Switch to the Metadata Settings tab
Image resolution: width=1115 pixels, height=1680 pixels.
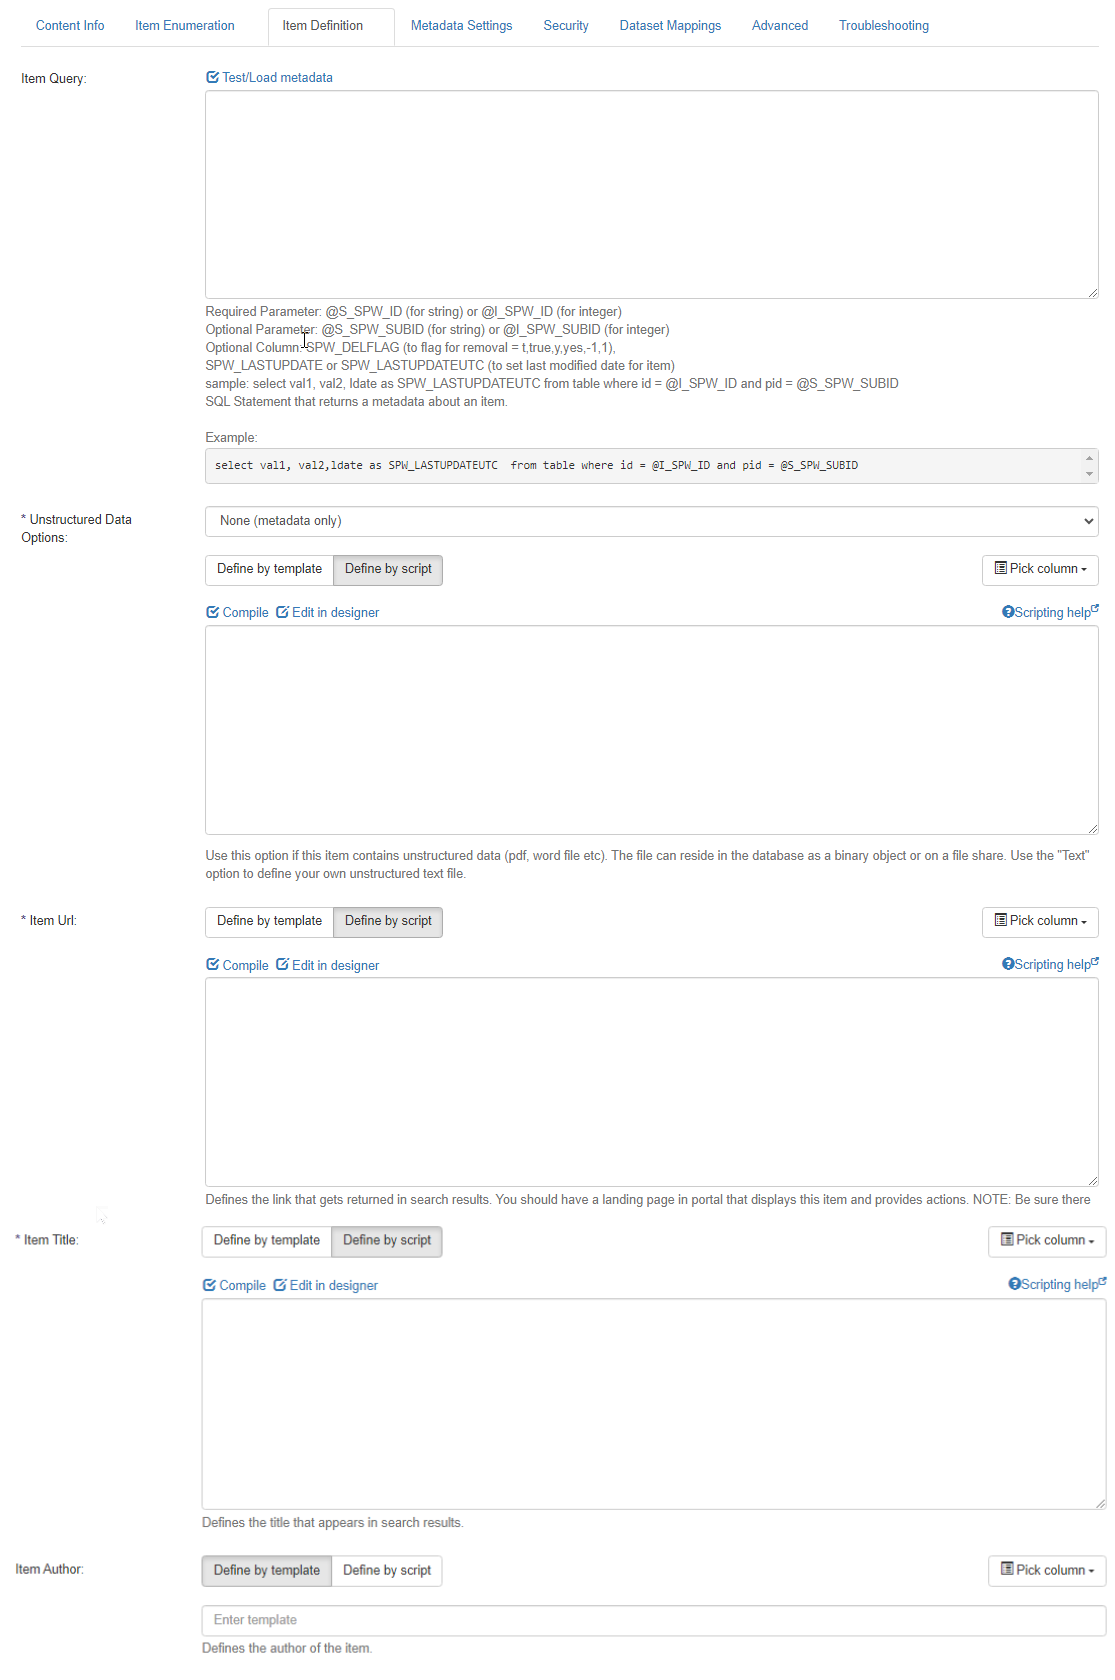click(461, 26)
